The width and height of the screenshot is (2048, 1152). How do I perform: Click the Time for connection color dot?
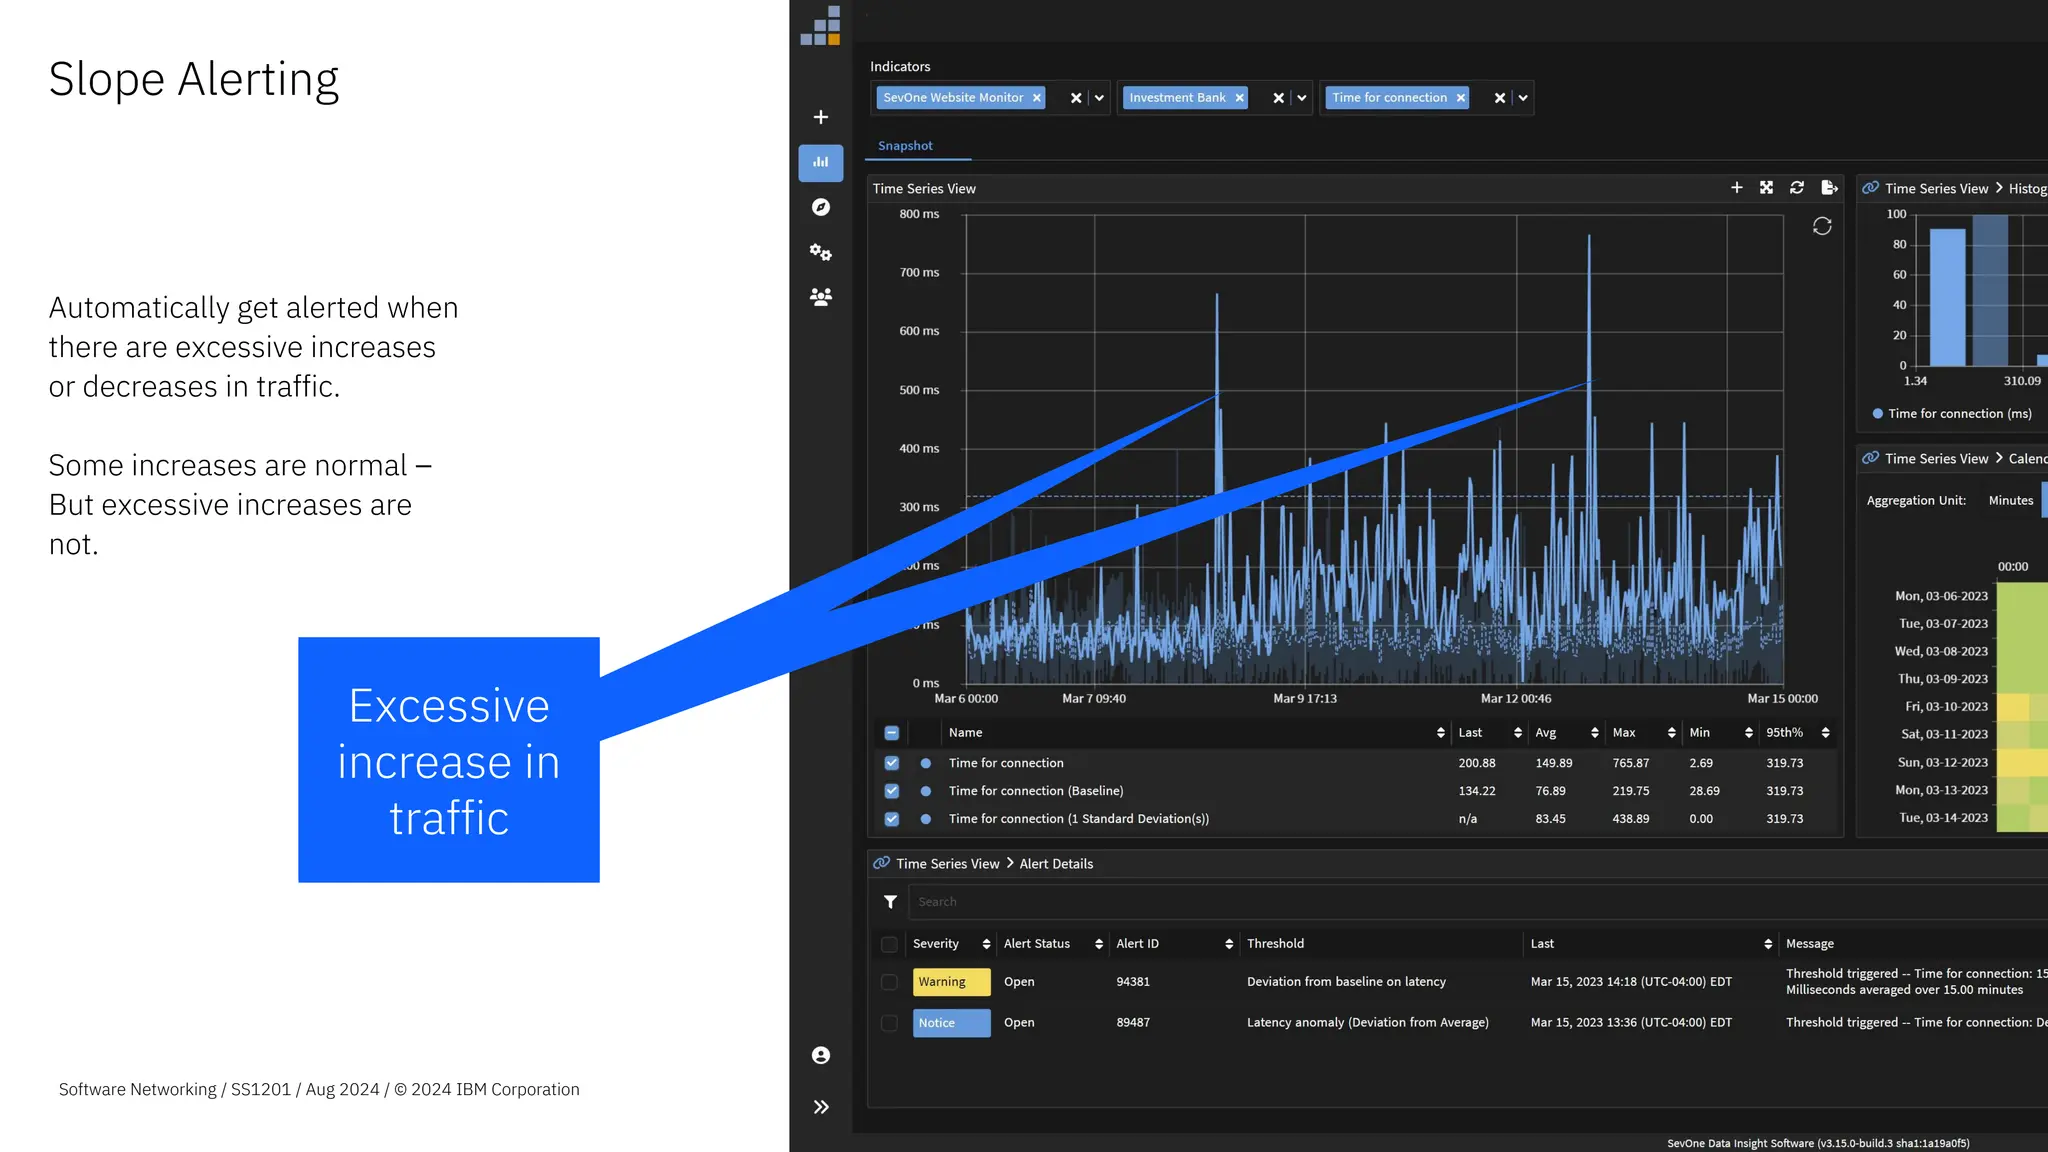(926, 763)
